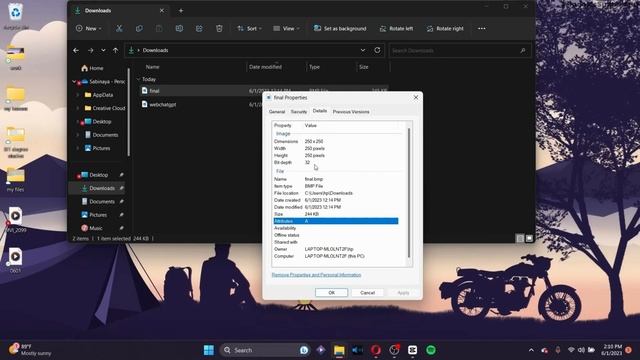Click Rotate right in toolbar
Viewport: 640px width, 360px height.
pos(445,29)
